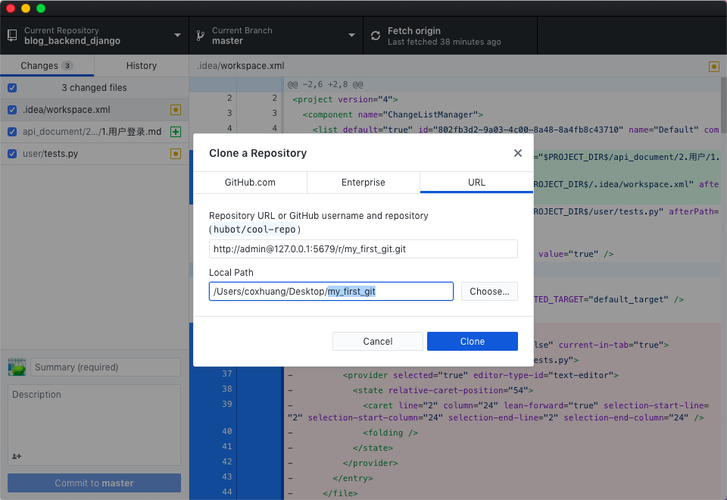This screenshot has height=500, width=727.
Task: Click the Fetch origin button
Action: coord(450,36)
